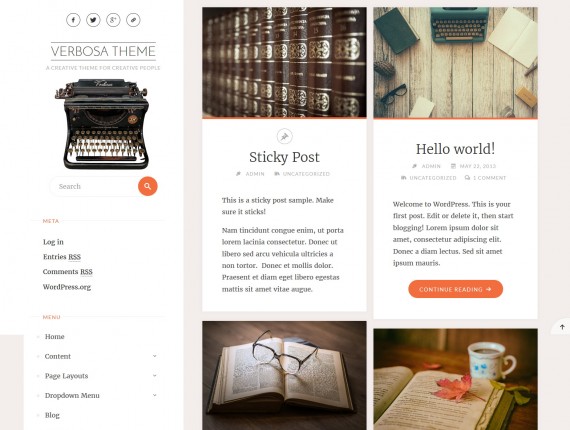Click the link chain social icon
Screen dimensions: 570x430
tap(133, 20)
